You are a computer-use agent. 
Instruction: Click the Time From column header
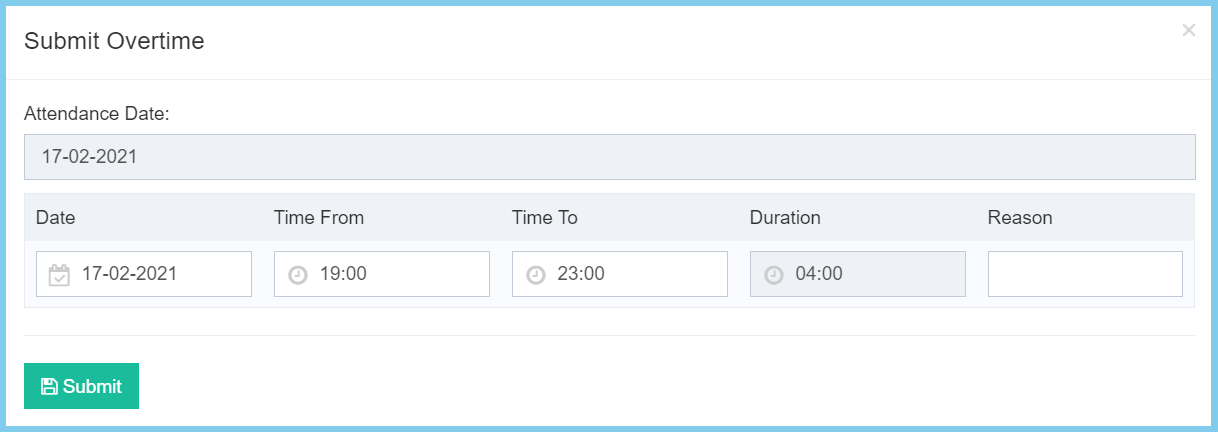[x=318, y=217]
